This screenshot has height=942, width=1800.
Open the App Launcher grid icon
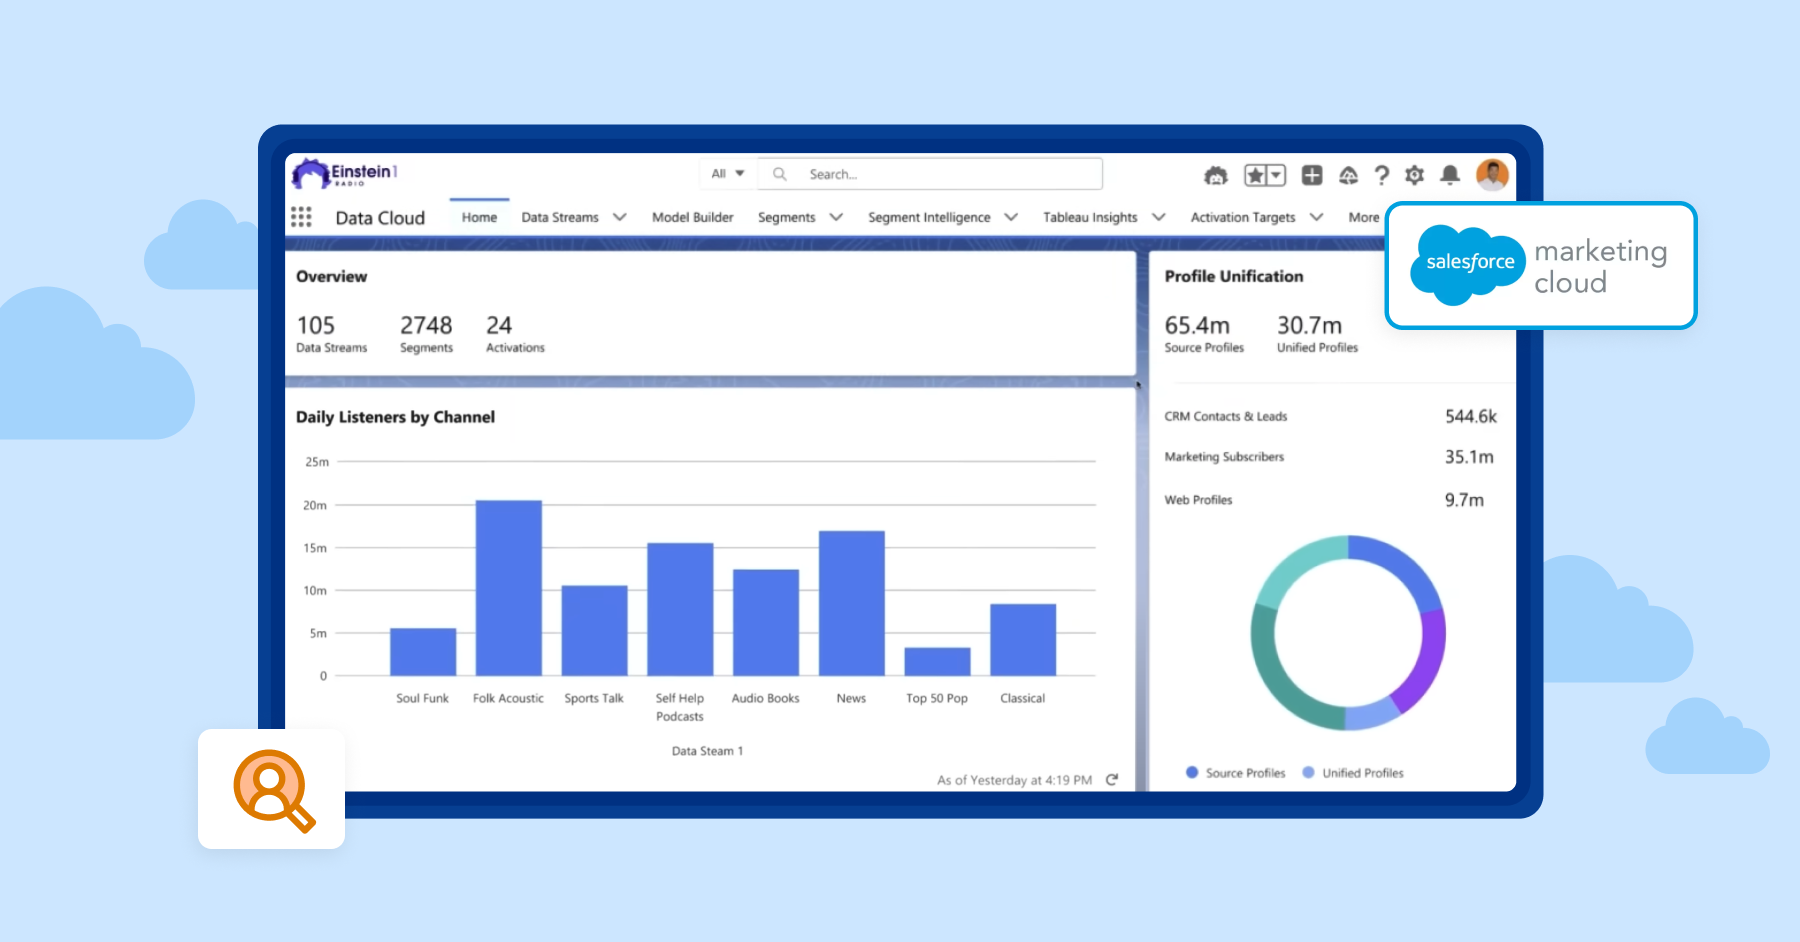tap(301, 217)
